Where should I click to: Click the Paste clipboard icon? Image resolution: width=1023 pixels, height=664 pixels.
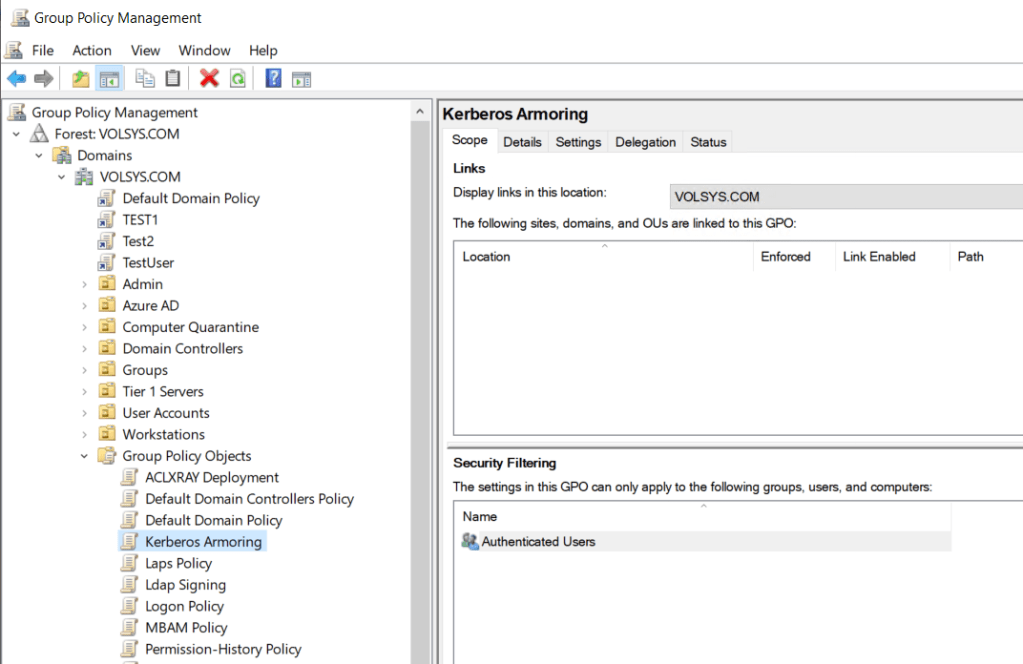(173, 79)
